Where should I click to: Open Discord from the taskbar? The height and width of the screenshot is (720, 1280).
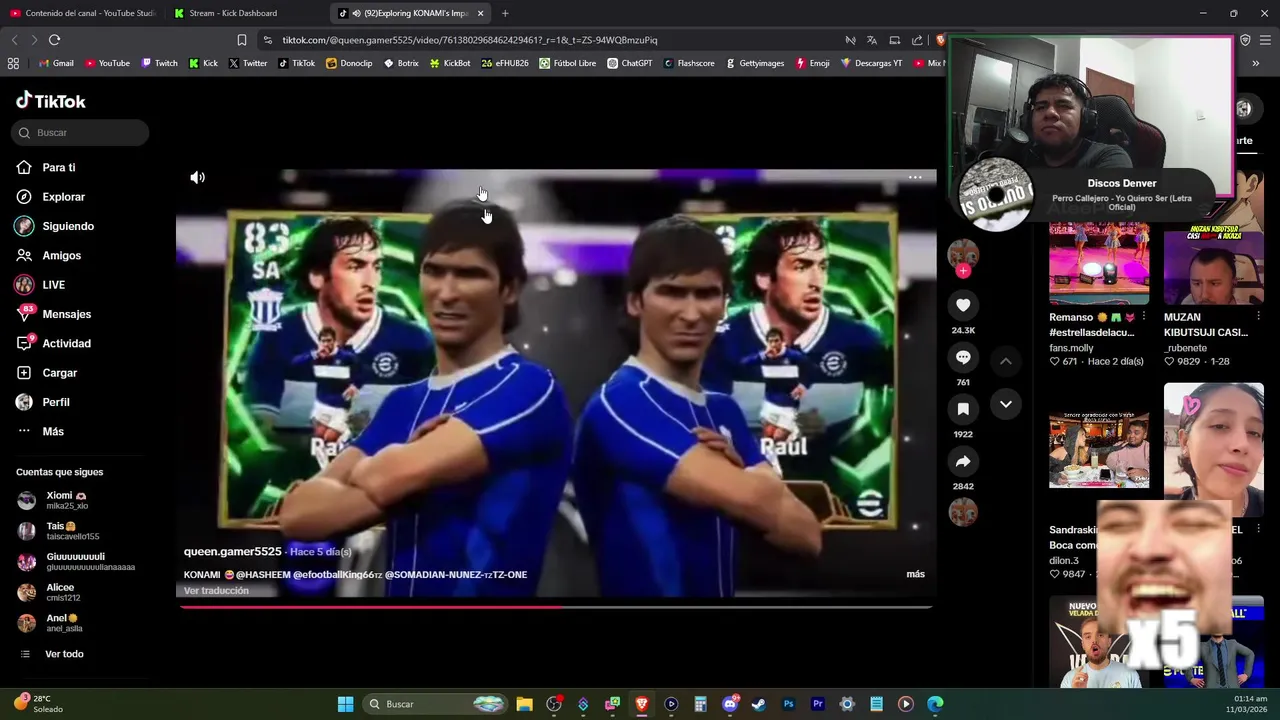(x=730, y=704)
